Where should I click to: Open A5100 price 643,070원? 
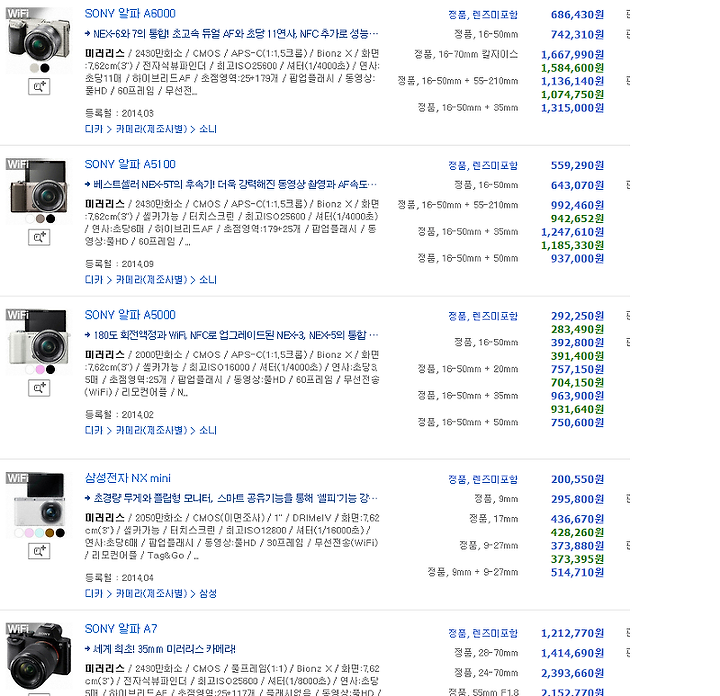pyautogui.click(x=577, y=185)
